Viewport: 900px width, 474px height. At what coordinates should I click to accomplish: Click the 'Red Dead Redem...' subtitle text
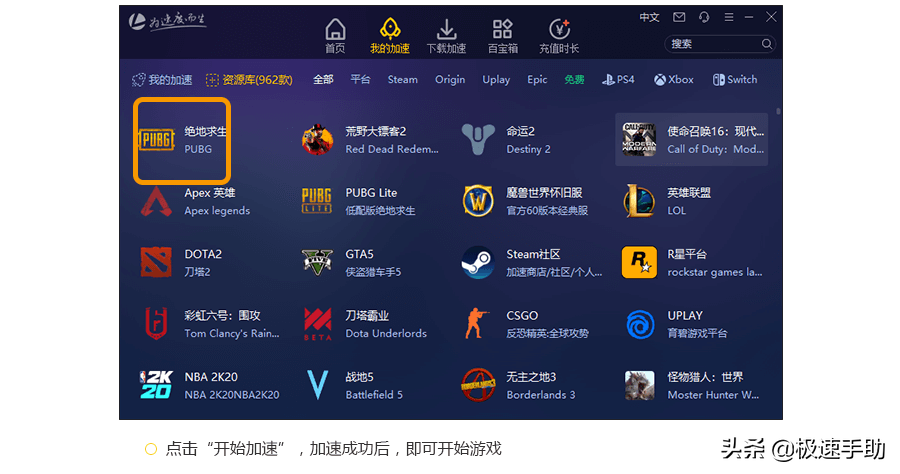[391, 149]
